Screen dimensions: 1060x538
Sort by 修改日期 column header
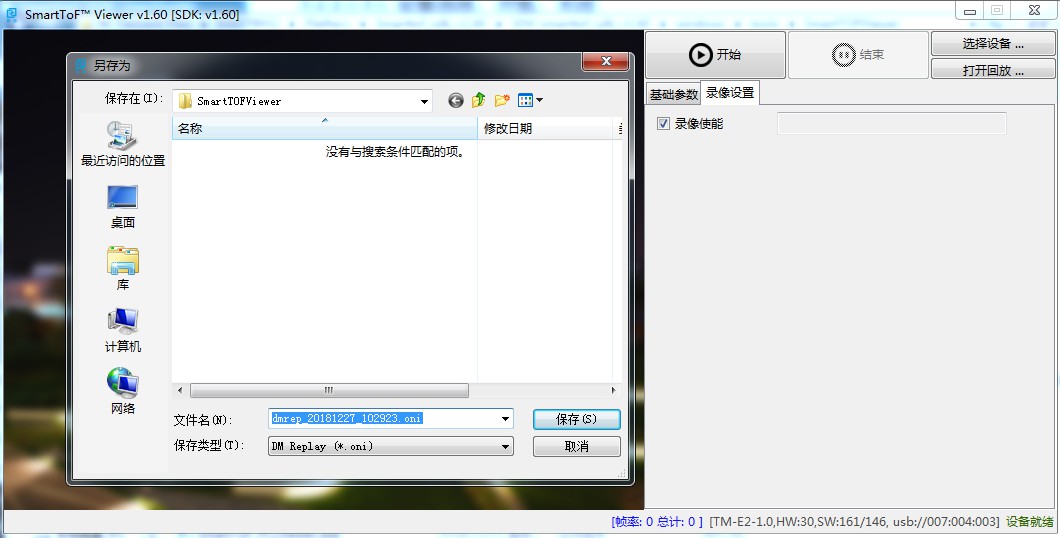[x=546, y=128]
